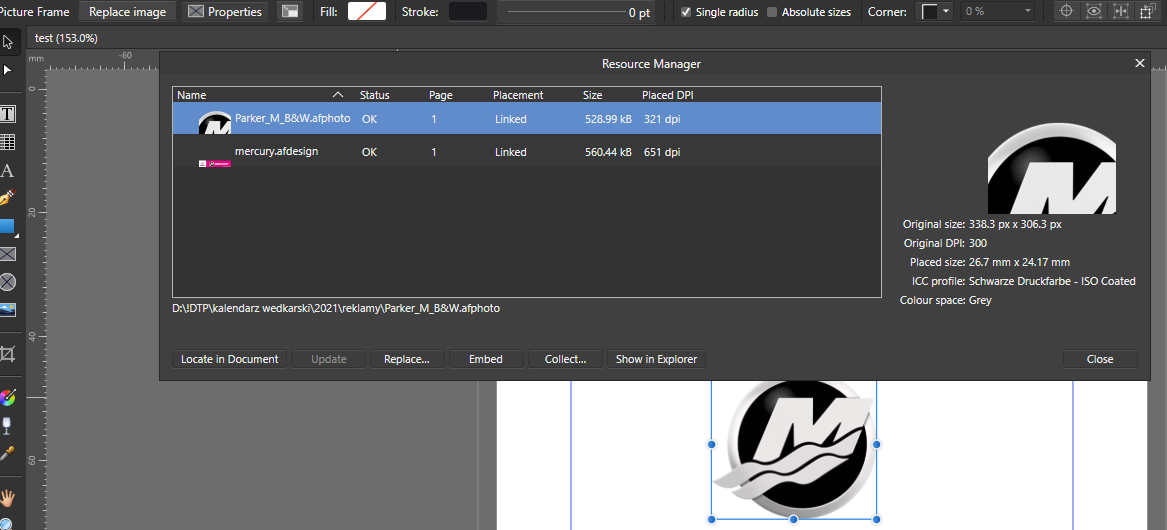The height and width of the screenshot is (530, 1167).
Task: Click the Size column header
Action: 592,95
